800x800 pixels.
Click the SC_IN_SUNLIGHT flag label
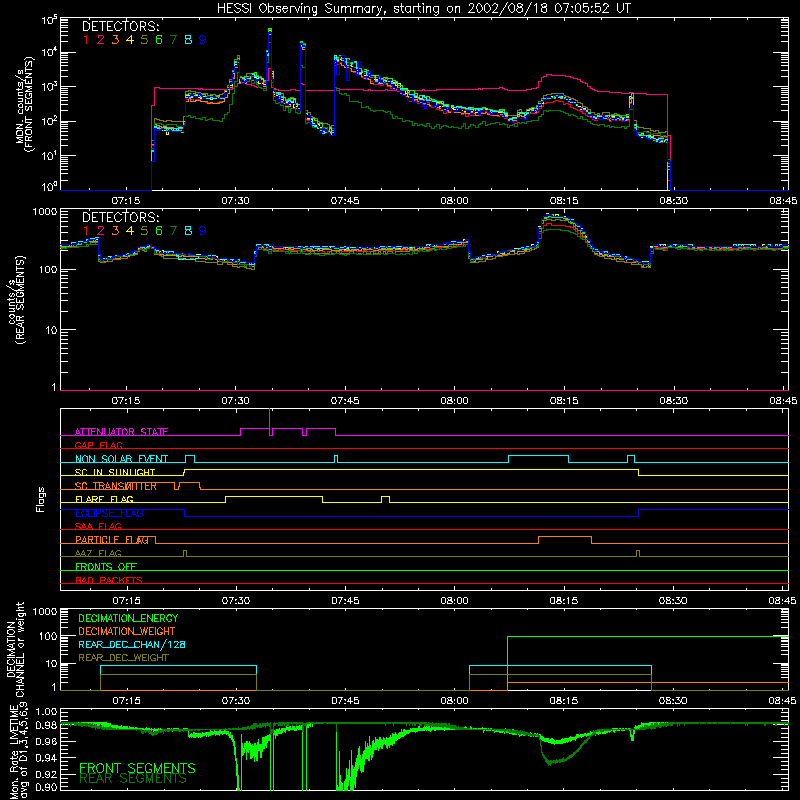pyautogui.click(x=115, y=472)
